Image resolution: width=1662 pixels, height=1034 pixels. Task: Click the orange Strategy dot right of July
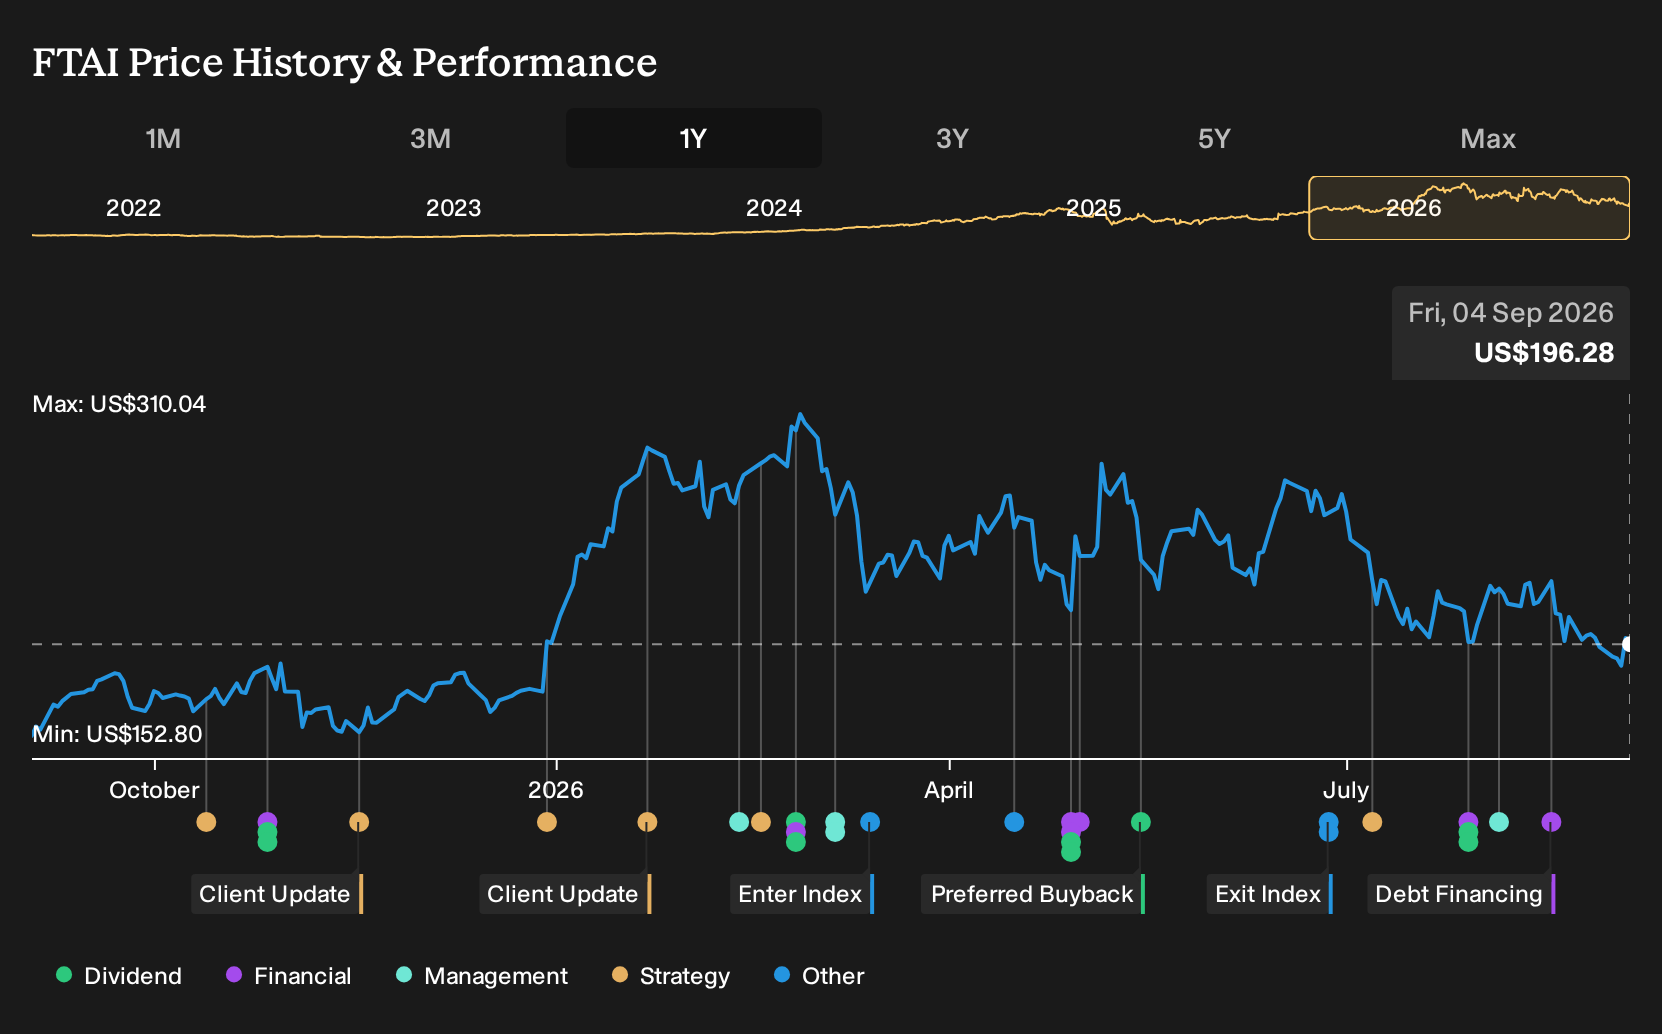click(1372, 822)
